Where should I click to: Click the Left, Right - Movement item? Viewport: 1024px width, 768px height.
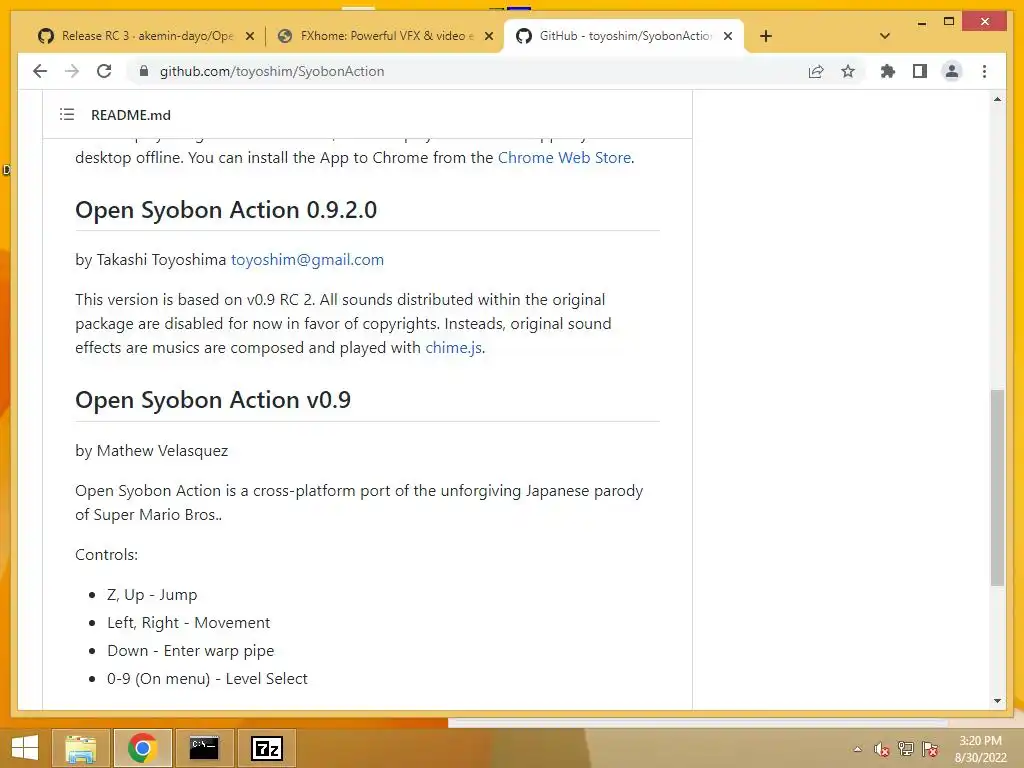coord(188,623)
